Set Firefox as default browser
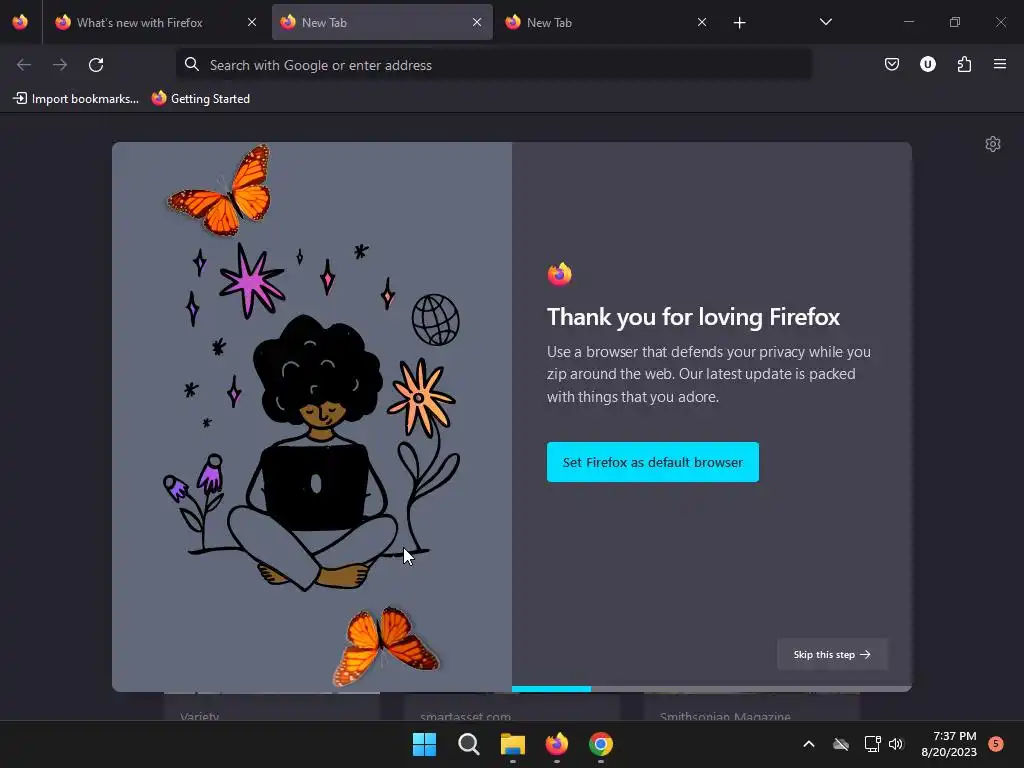This screenshot has height=768, width=1024. 652,462
